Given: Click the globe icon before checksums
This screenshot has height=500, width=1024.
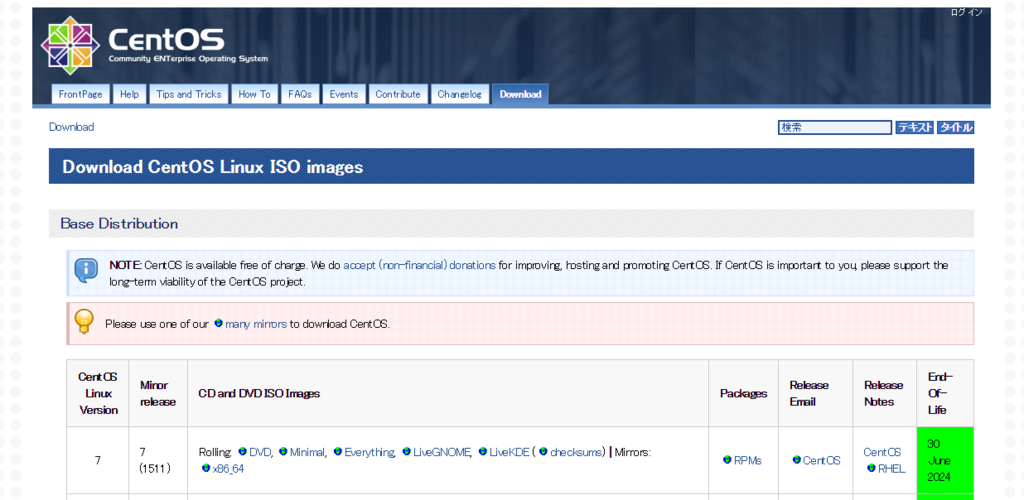Looking at the screenshot, I should tap(543, 451).
